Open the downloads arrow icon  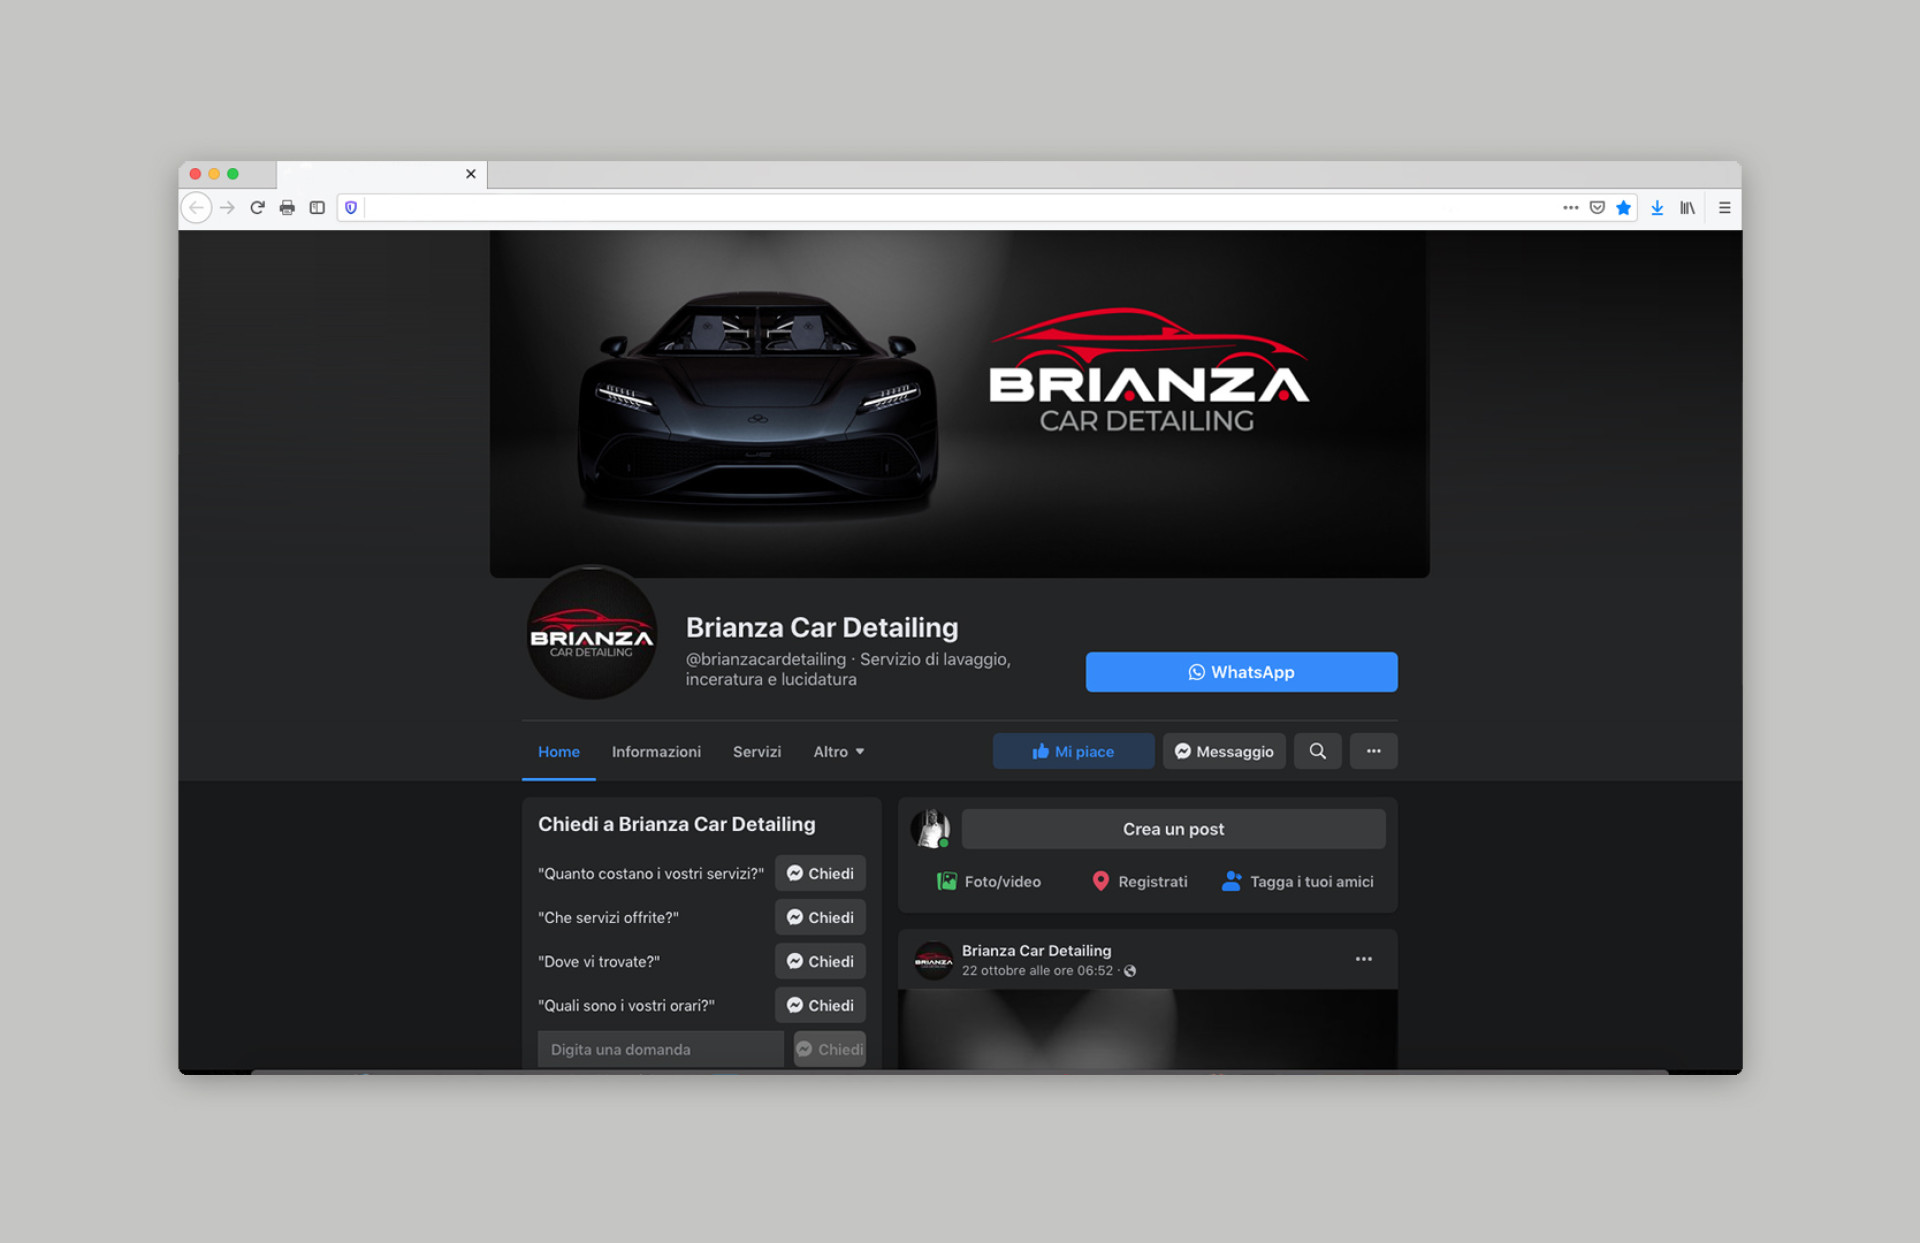1657,208
